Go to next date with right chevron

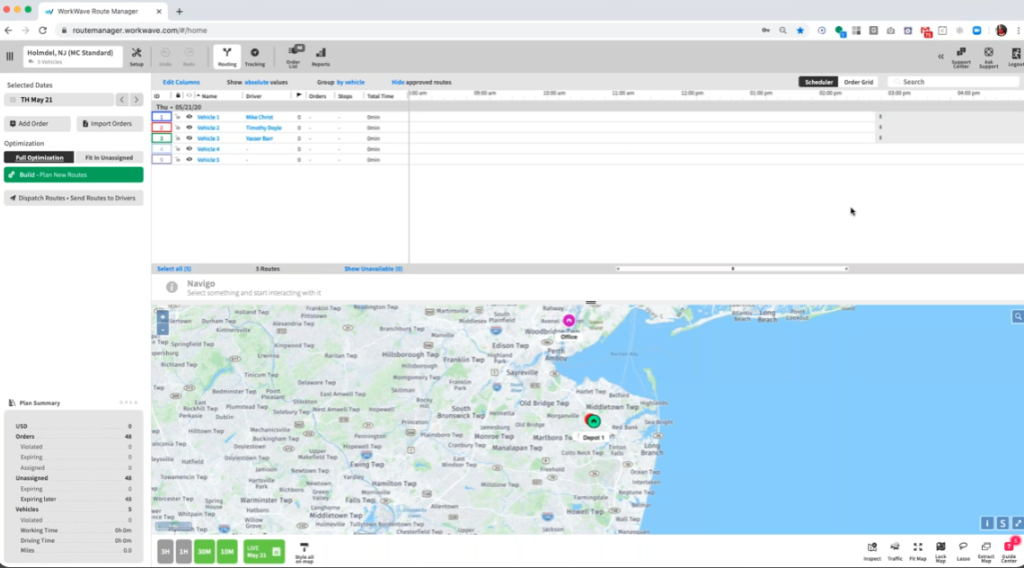point(136,100)
